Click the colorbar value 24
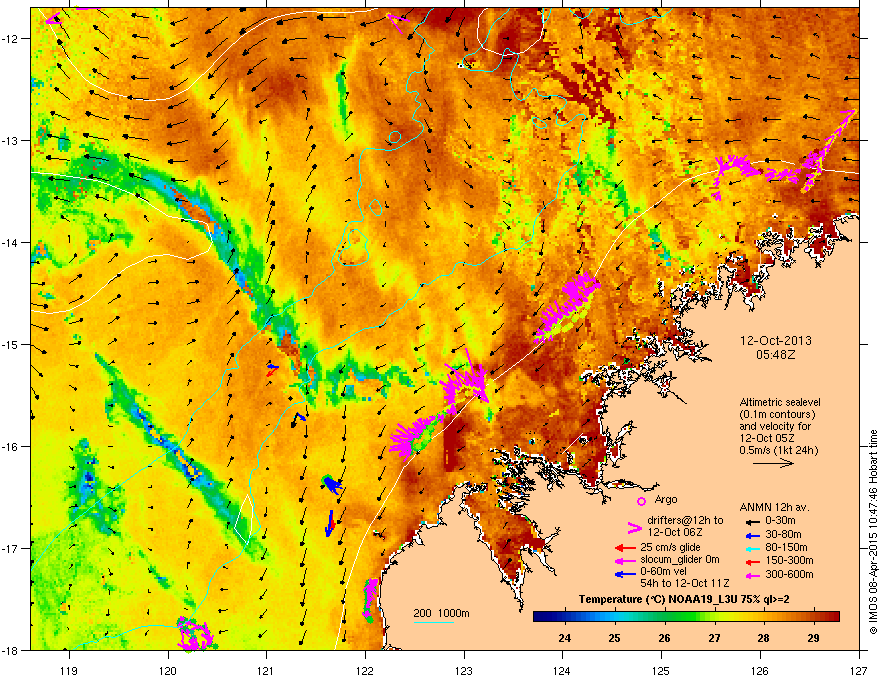The width and height of the screenshot is (880, 680). 565,638
